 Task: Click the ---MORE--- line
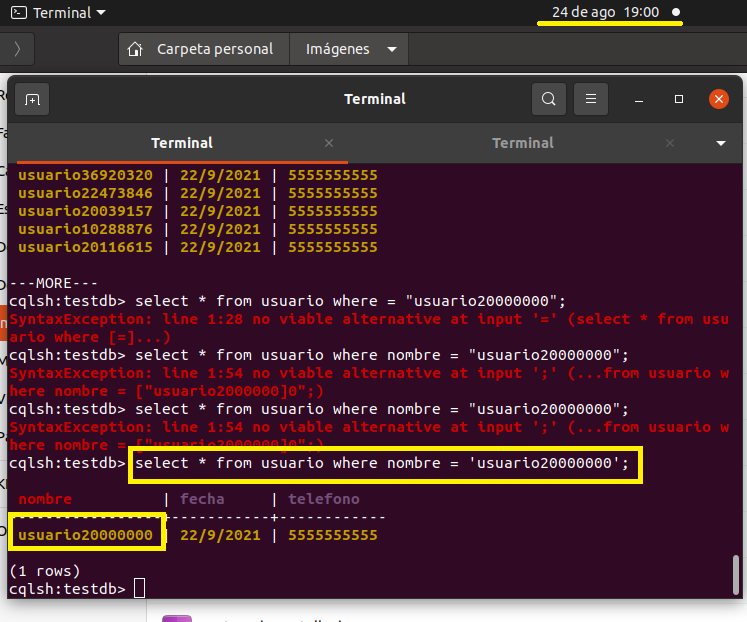coord(53,283)
